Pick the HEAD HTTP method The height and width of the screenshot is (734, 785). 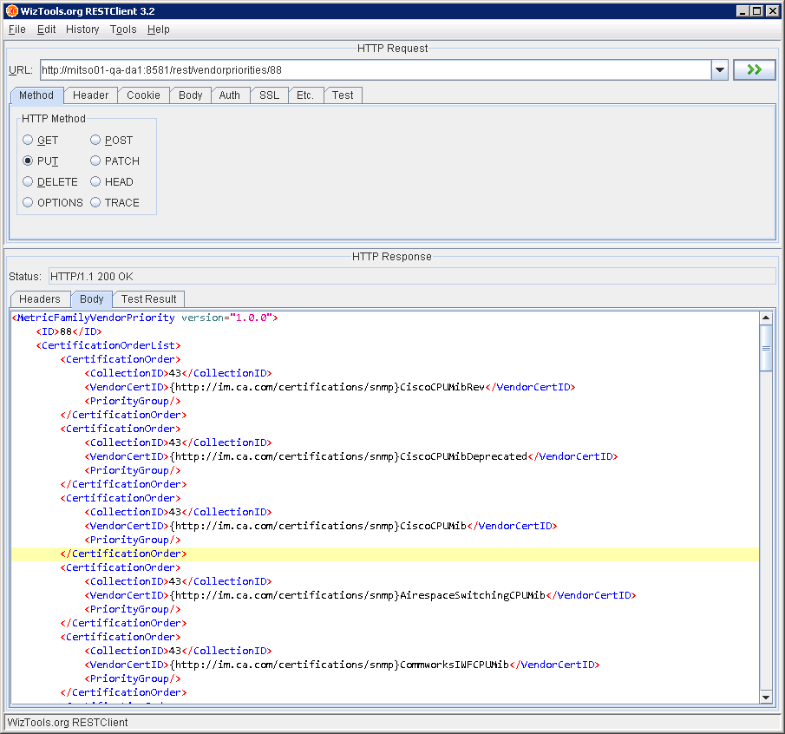[96, 182]
